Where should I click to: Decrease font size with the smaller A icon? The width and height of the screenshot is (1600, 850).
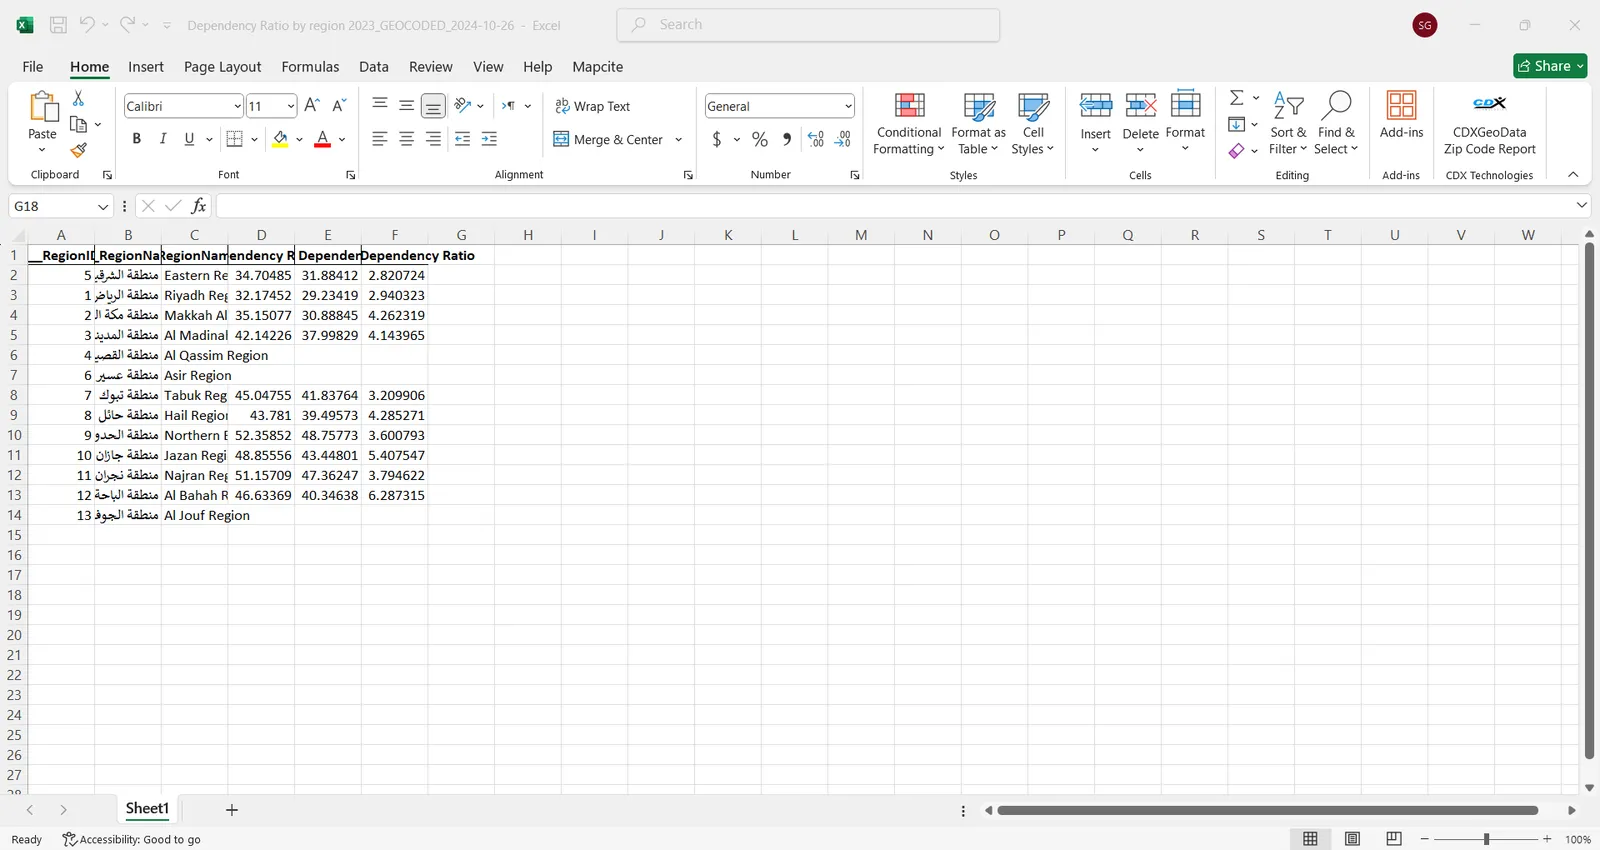point(339,105)
